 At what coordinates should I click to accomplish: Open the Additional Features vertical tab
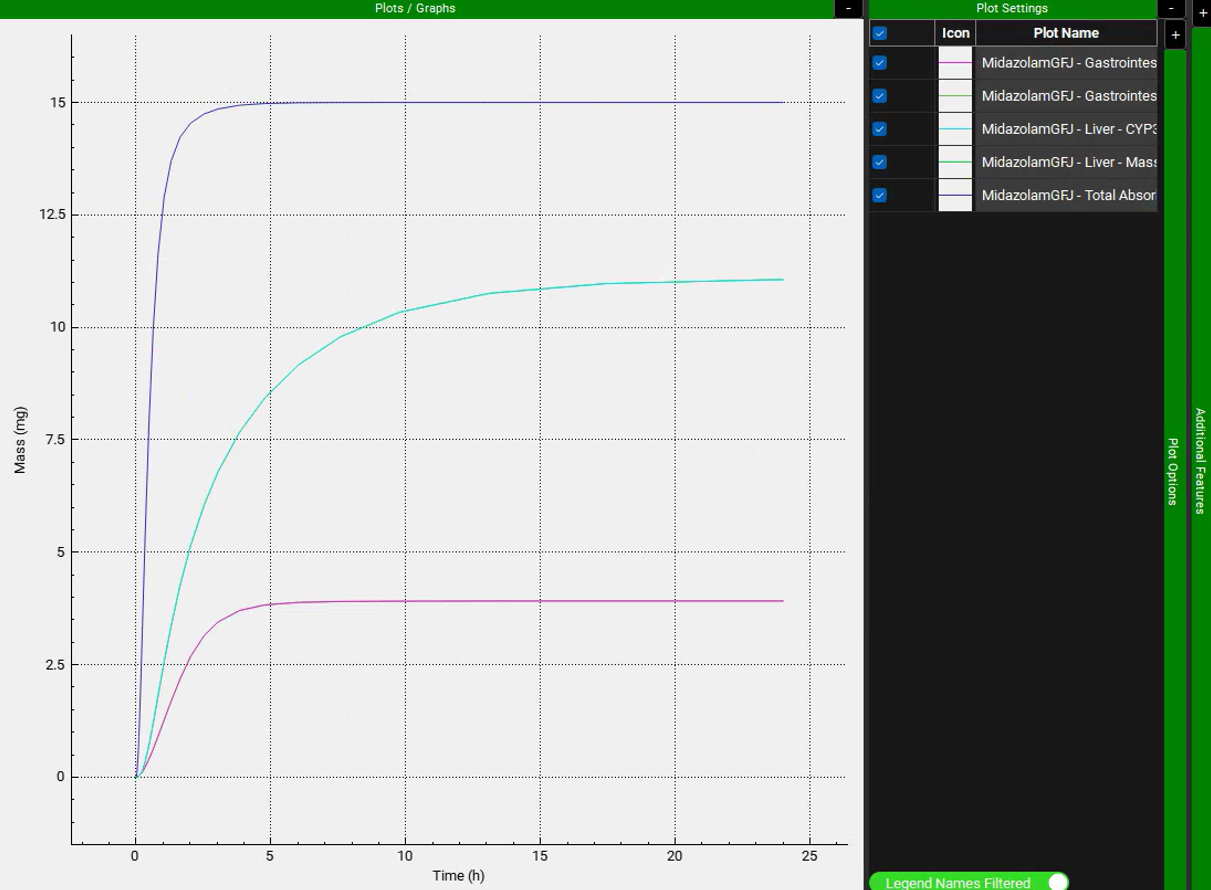click(1200, 460)
